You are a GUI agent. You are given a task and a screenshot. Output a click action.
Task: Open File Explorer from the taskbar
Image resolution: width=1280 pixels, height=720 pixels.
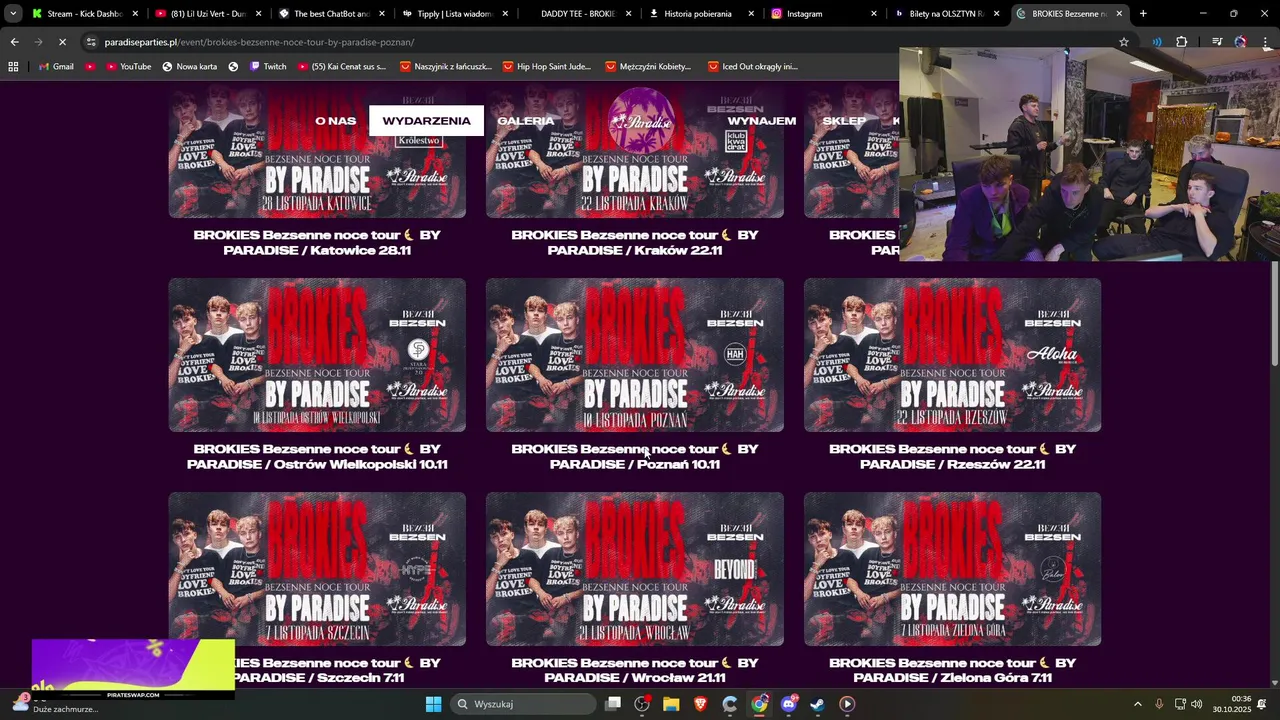[671, 704]
